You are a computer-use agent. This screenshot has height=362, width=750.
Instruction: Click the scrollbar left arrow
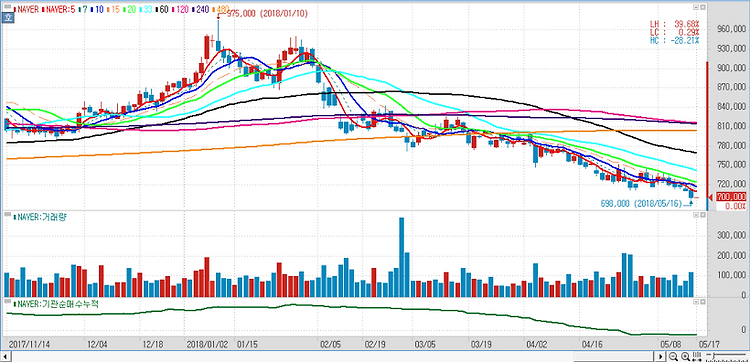coord(6,357)
